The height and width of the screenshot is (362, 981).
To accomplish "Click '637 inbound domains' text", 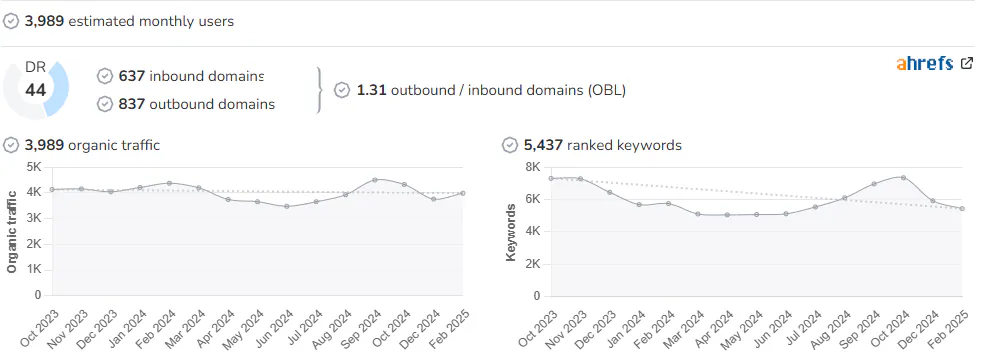I will pyautogui.click(x=191, y=76).
